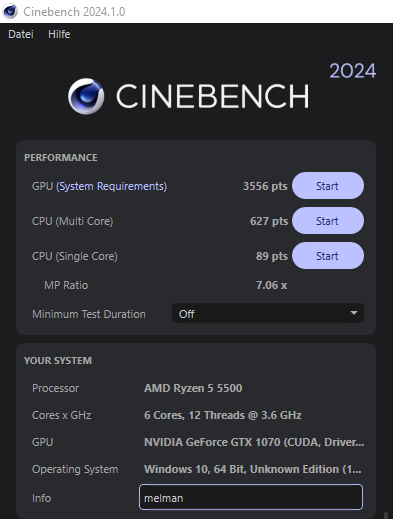Click the CPU Multi Core score 627 pts
Image resolution: width=393 pixels, height=519 pixels.
pyautogui.click(x=269, y=221)
